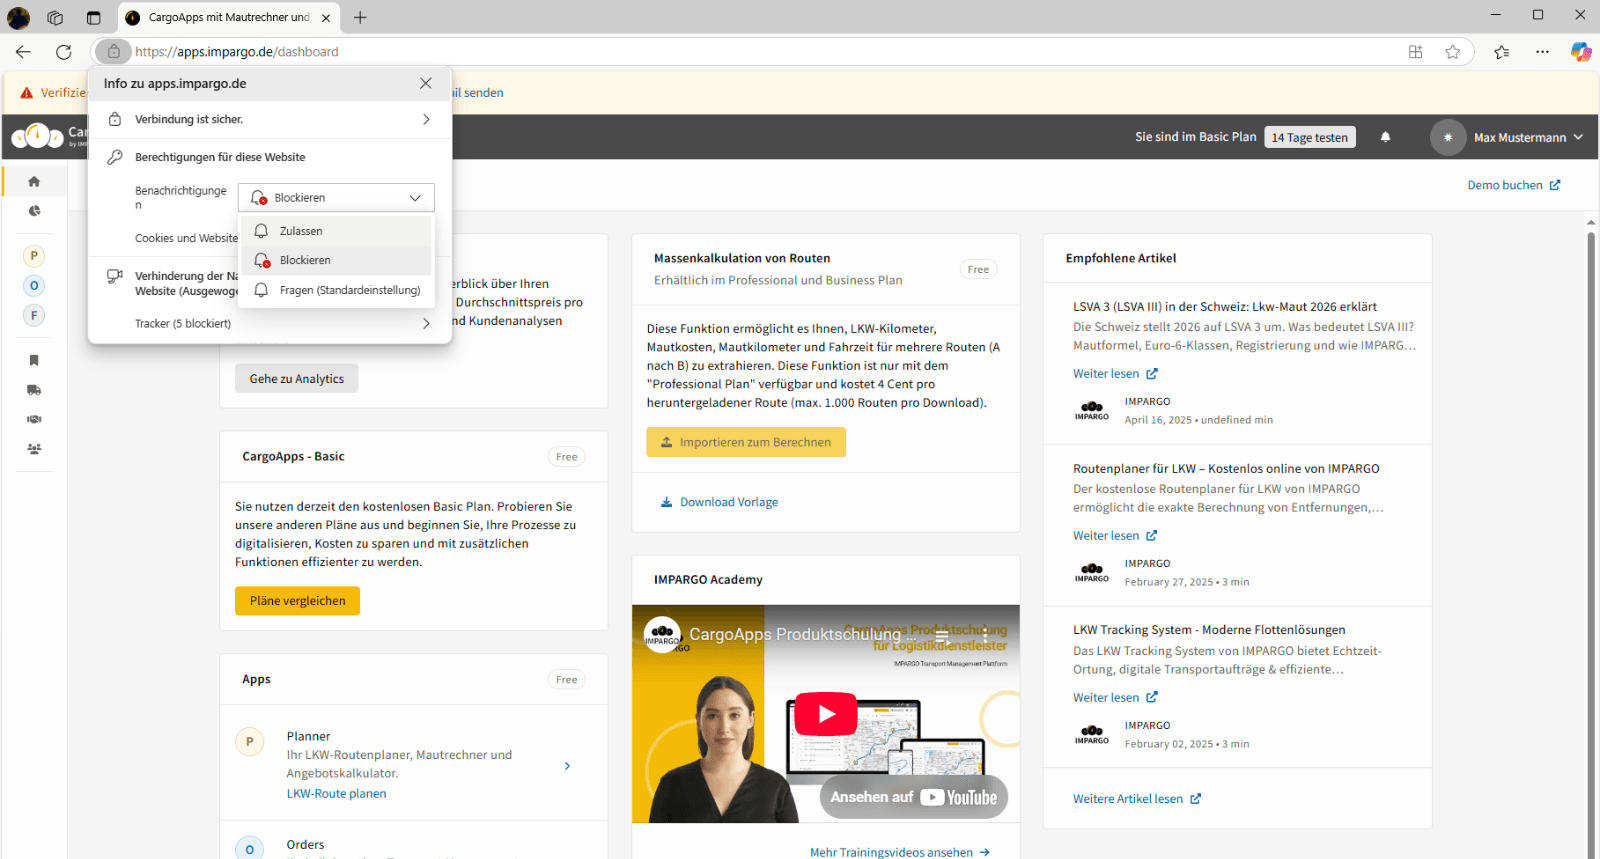Open the 'F' app sidebar icon
This screenshot has width=1600, height=859.
click(x=34, y=315)
